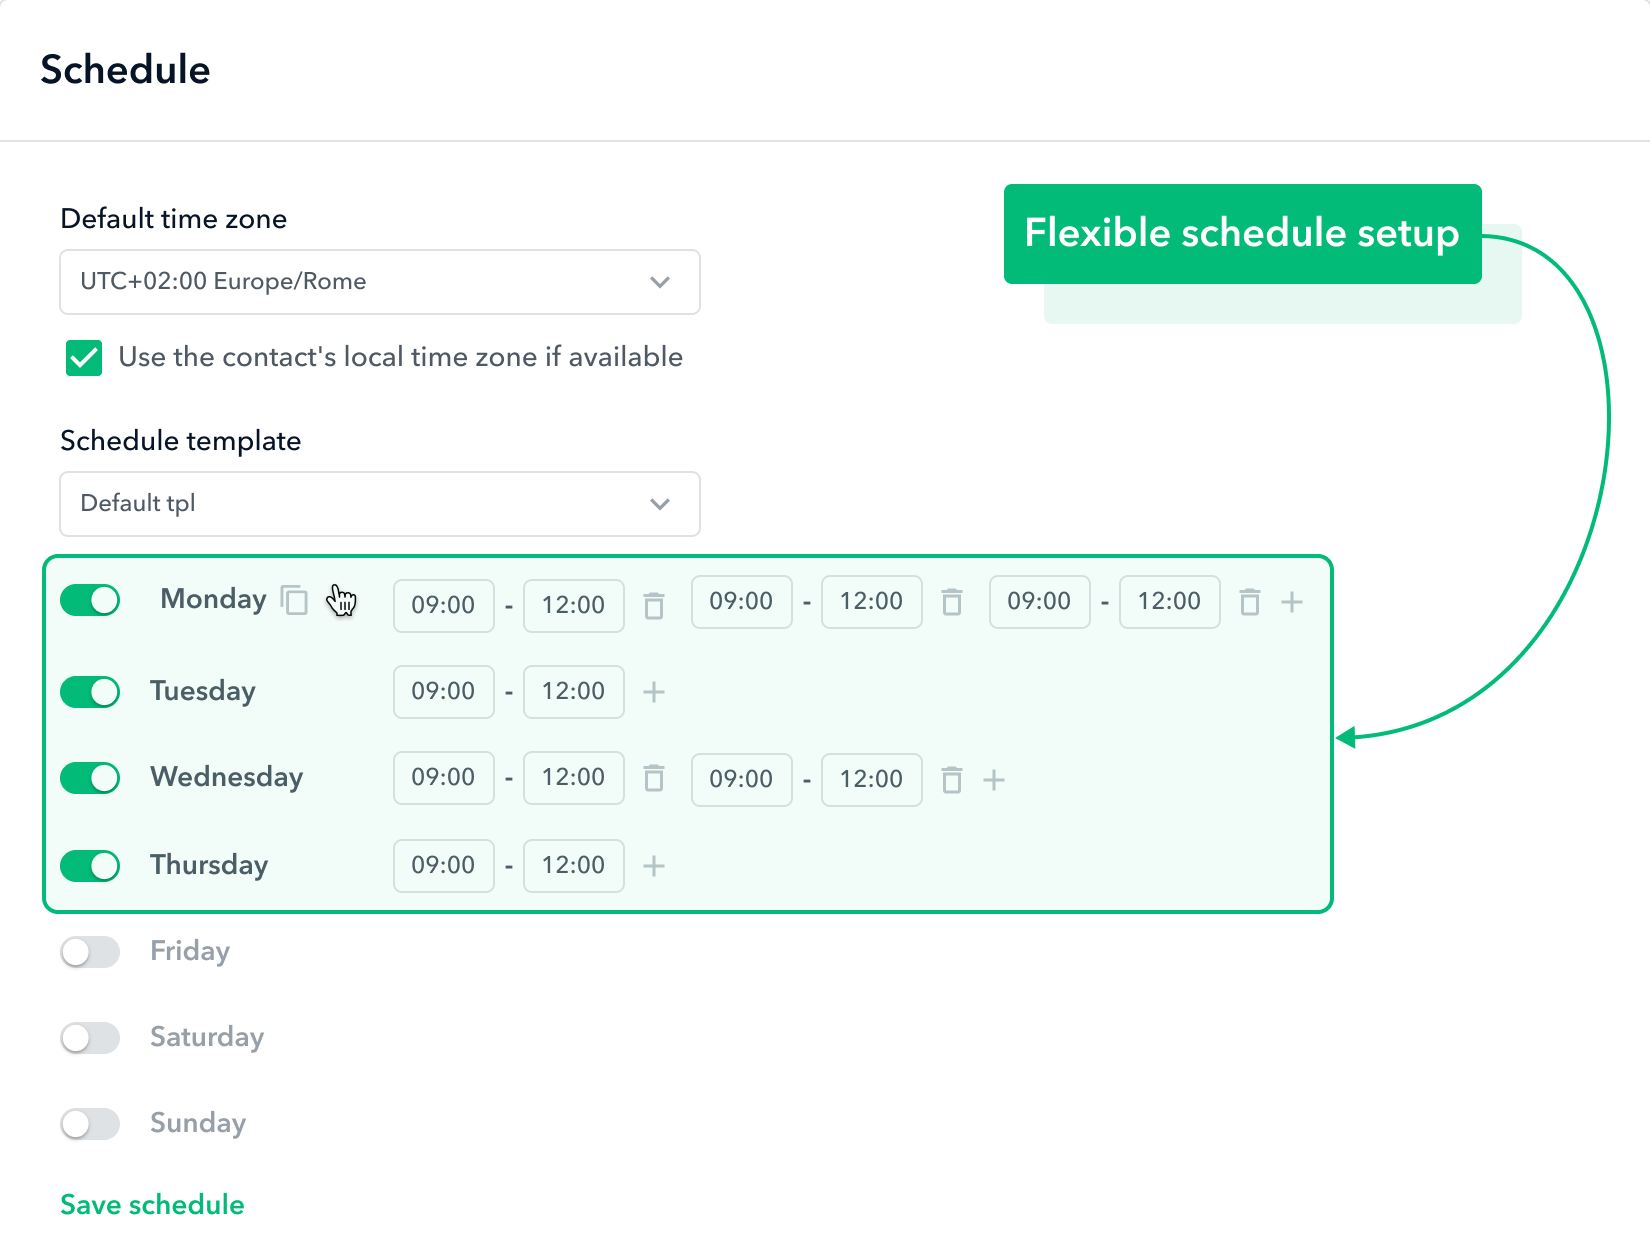
Task: Enable the Saturday toggle
Action: point(90,1038)
